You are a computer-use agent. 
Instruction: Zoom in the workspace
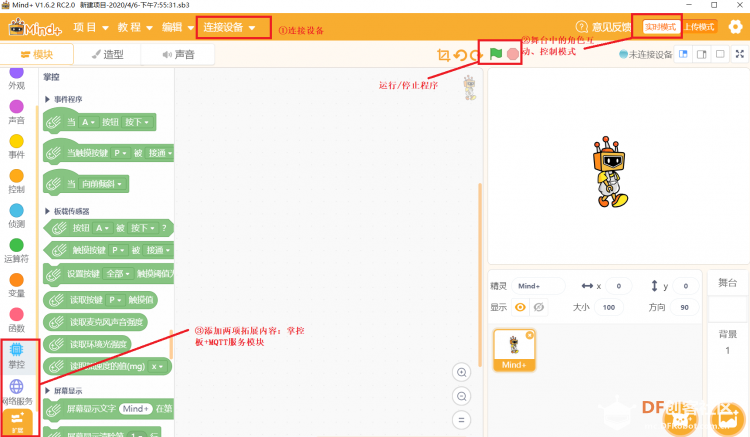click(x=462, y=372)
